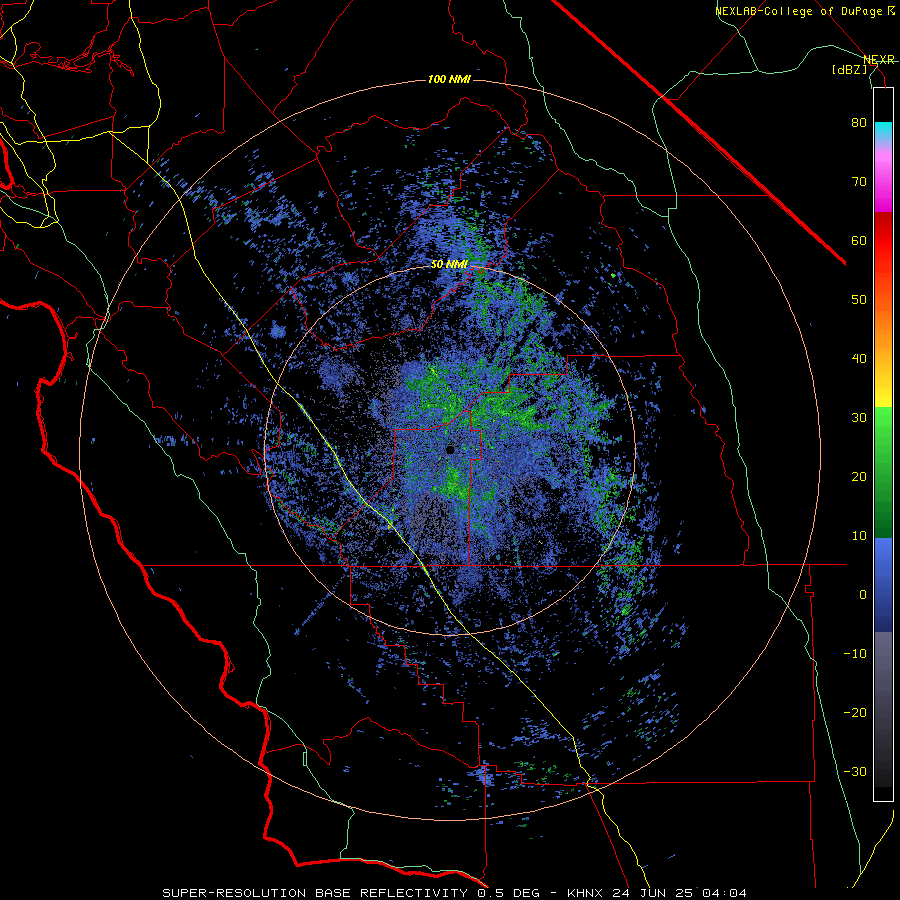Click the 80 dBZ legend tick label
Viewport: 900px width, 900px height.
tap(859, 122)
